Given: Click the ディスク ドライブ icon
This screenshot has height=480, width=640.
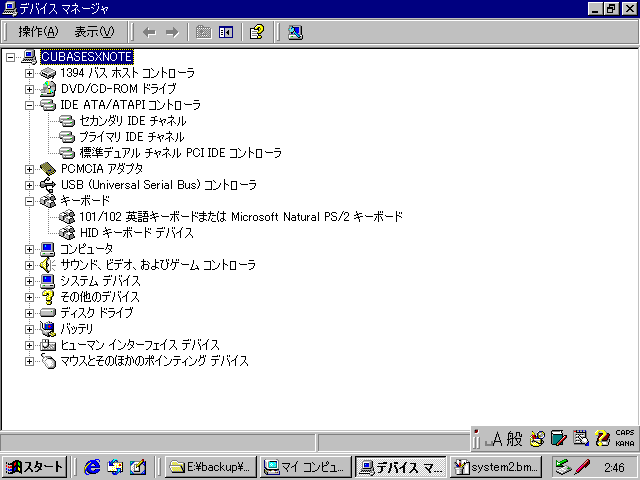Looking at the screenshot, I should tap(48, 313).
